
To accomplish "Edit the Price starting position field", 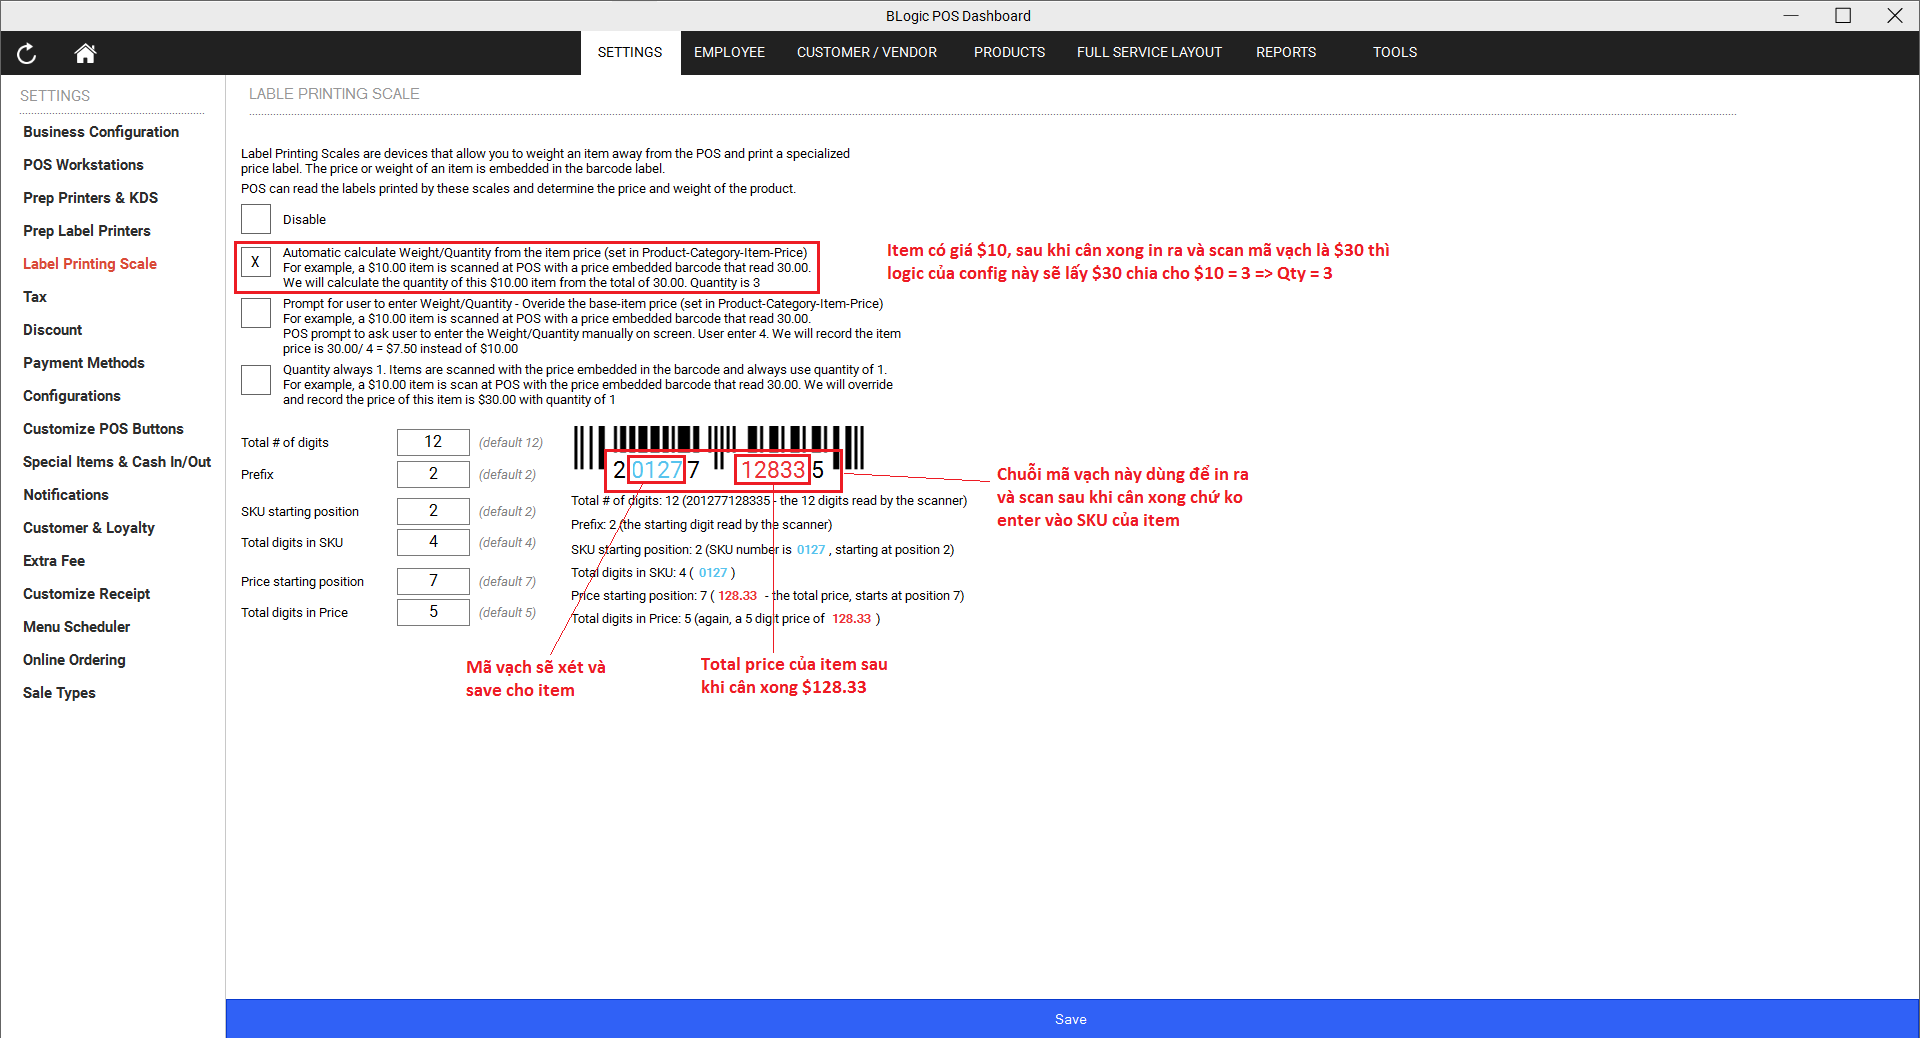I will click(433, 581).
